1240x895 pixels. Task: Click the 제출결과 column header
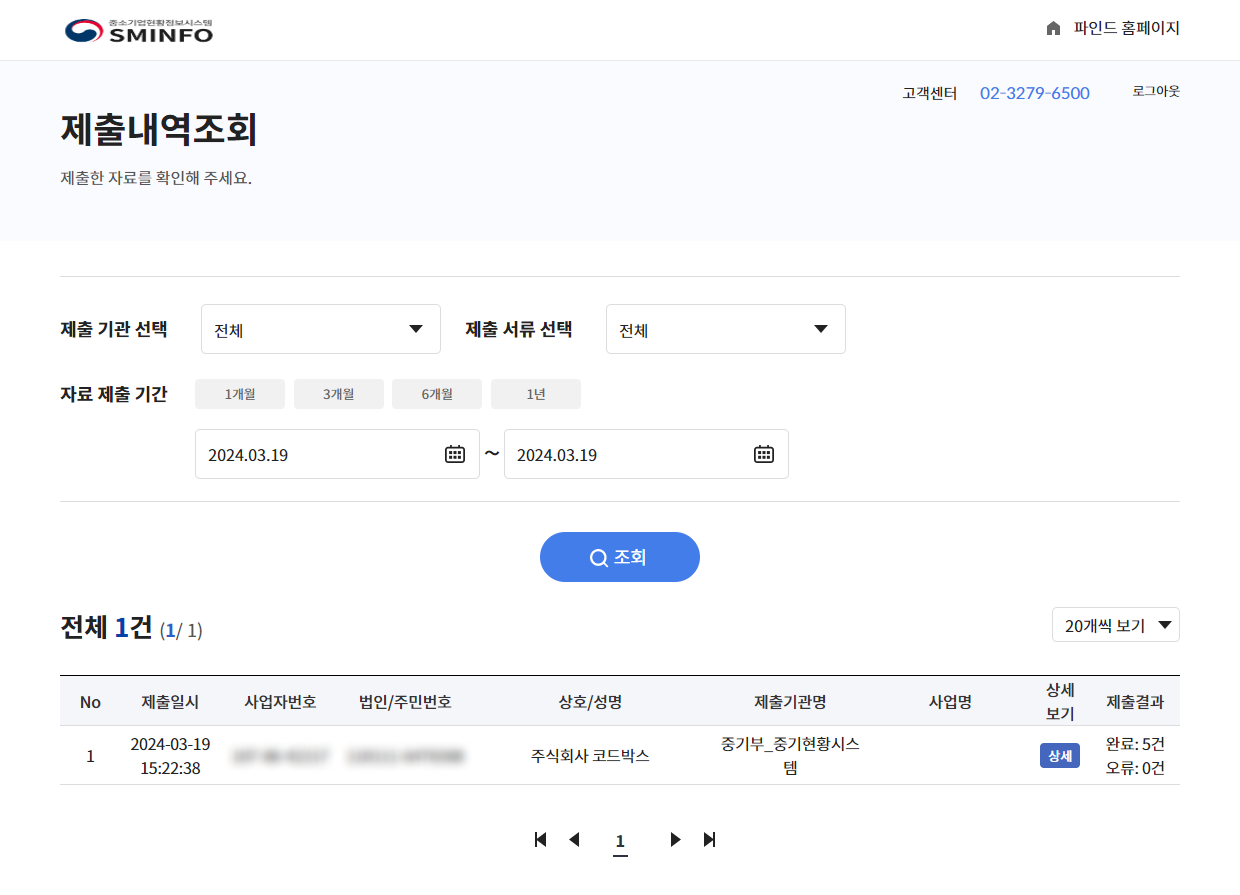tap(1135, 702)
